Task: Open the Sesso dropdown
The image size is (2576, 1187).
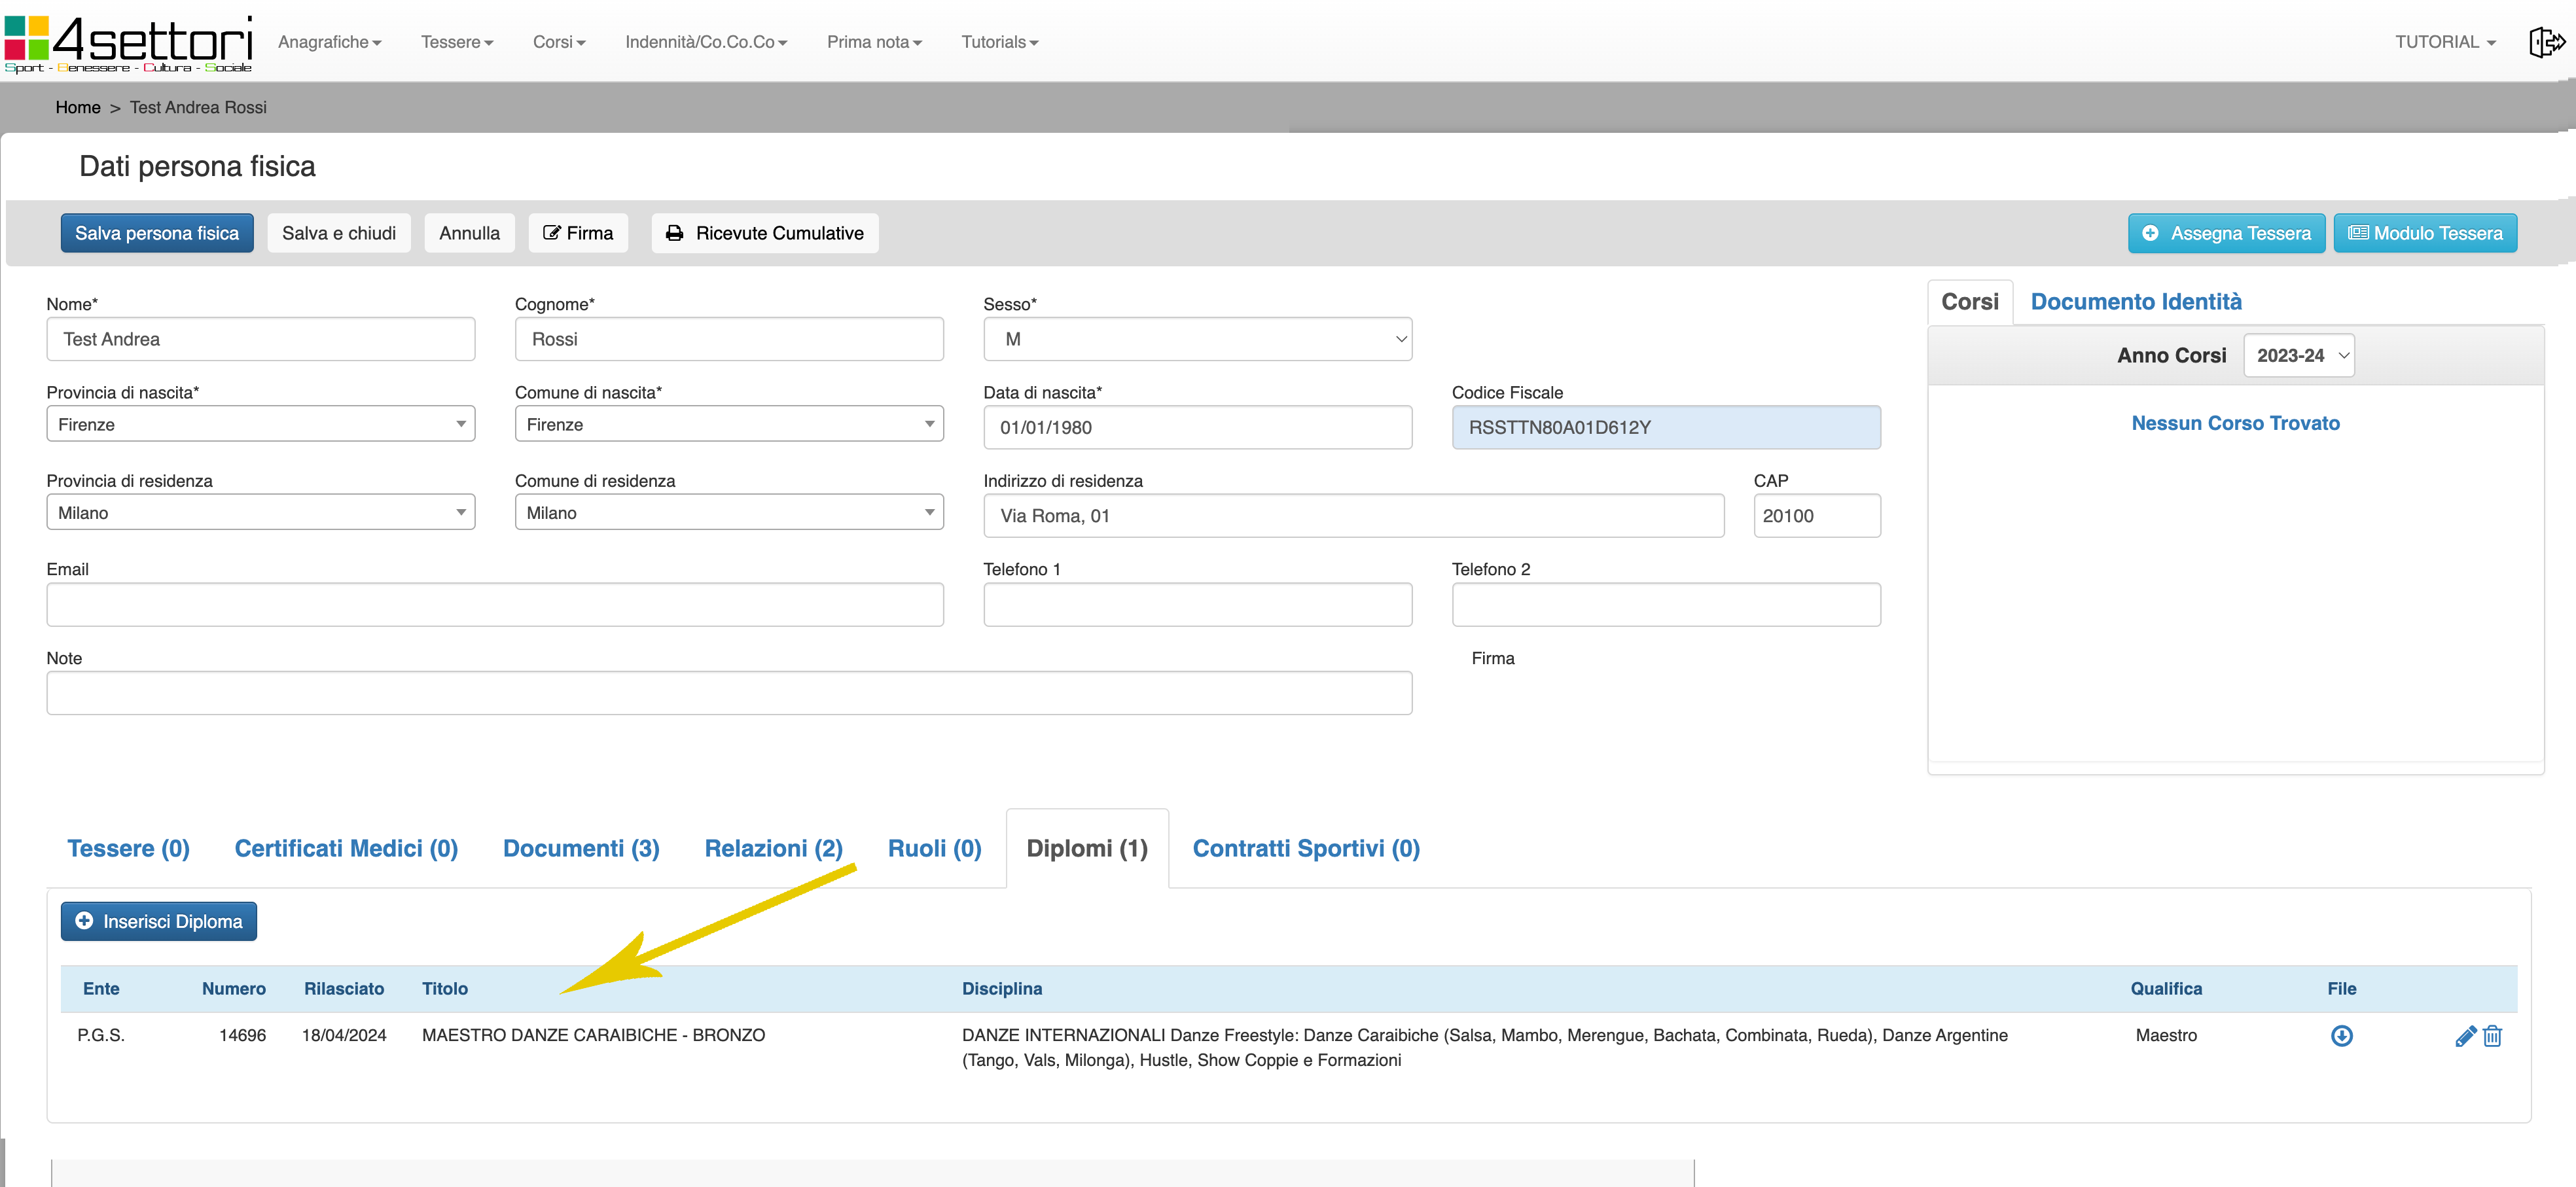Action: pyautogui.click(x=1197, y=339)
